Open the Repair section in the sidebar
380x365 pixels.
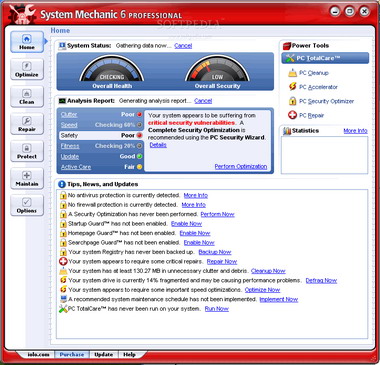click(x=27, y=124)
